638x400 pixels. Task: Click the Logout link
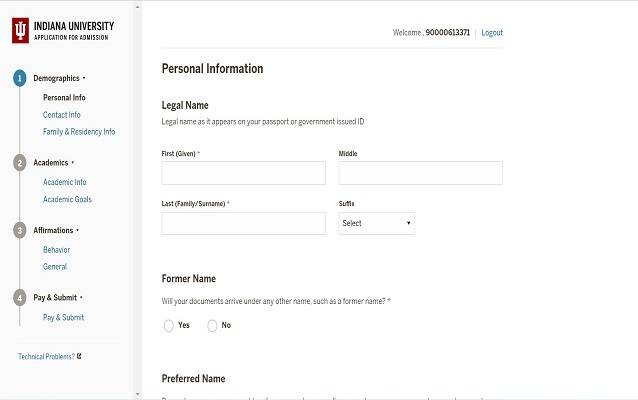click(x=492, y=33)
